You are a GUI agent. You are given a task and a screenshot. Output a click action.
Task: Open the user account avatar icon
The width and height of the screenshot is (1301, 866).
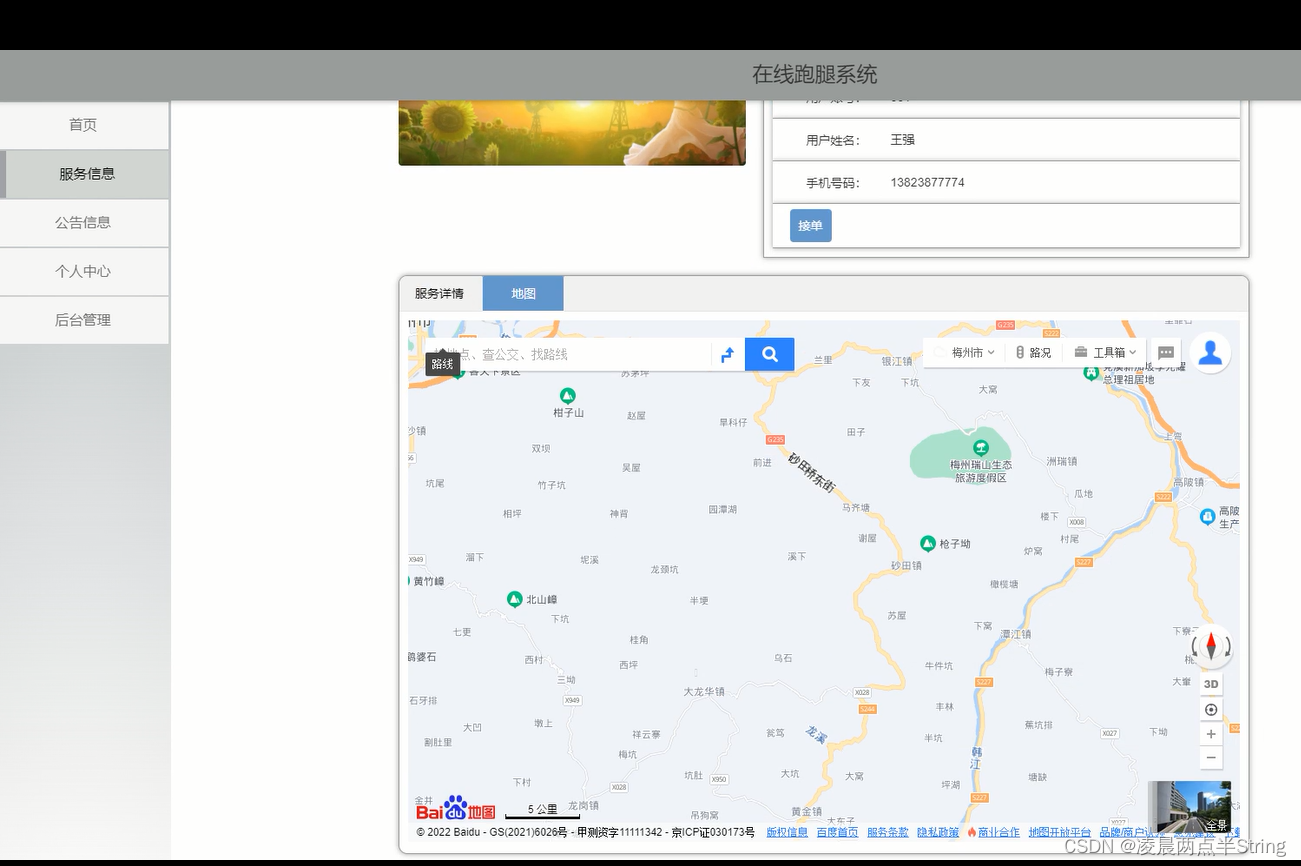pyautogui.click(x=1210, y=352)
